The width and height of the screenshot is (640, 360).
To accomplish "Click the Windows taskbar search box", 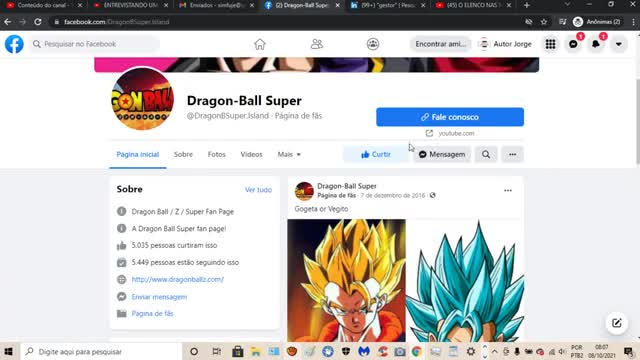I will tap(100, 351).
